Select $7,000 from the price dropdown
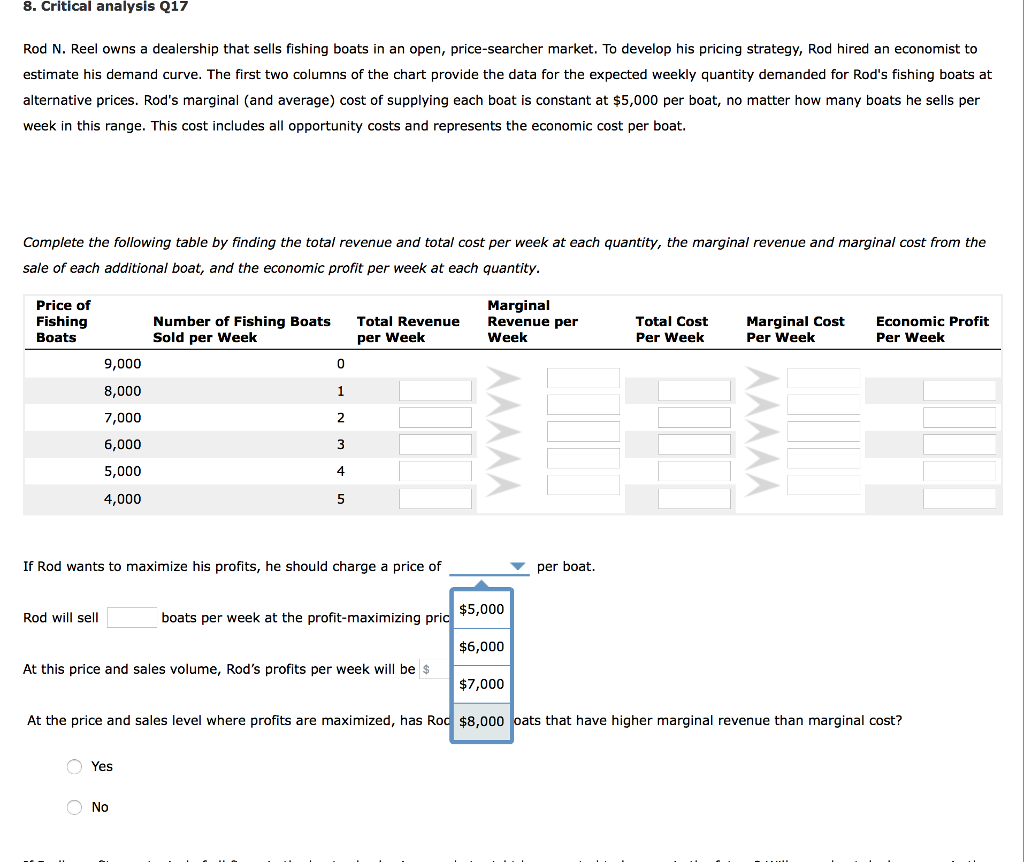 481,684
